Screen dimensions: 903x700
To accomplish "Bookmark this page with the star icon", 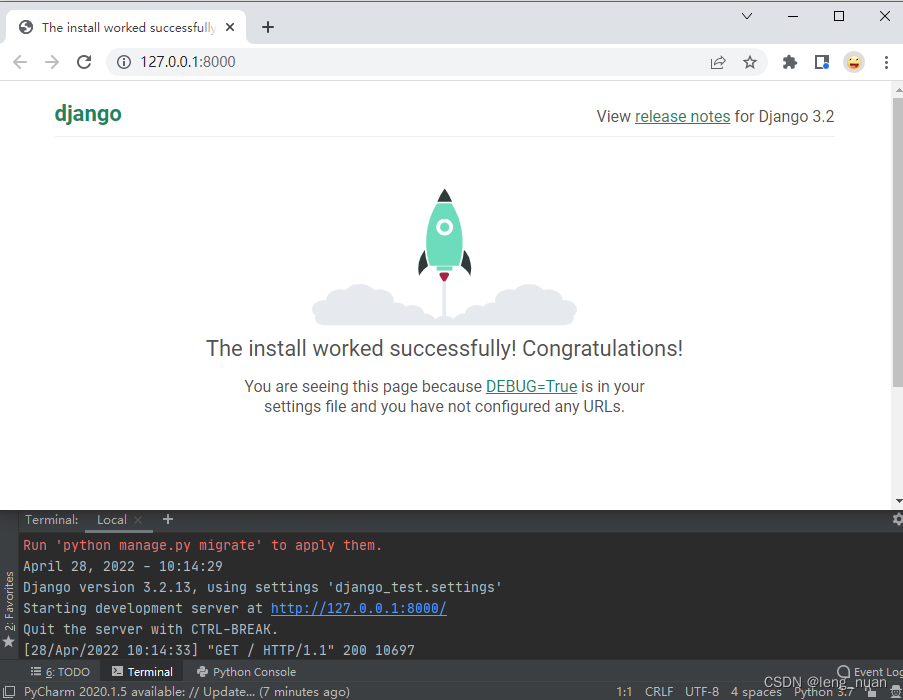I will tap(750, 62).
